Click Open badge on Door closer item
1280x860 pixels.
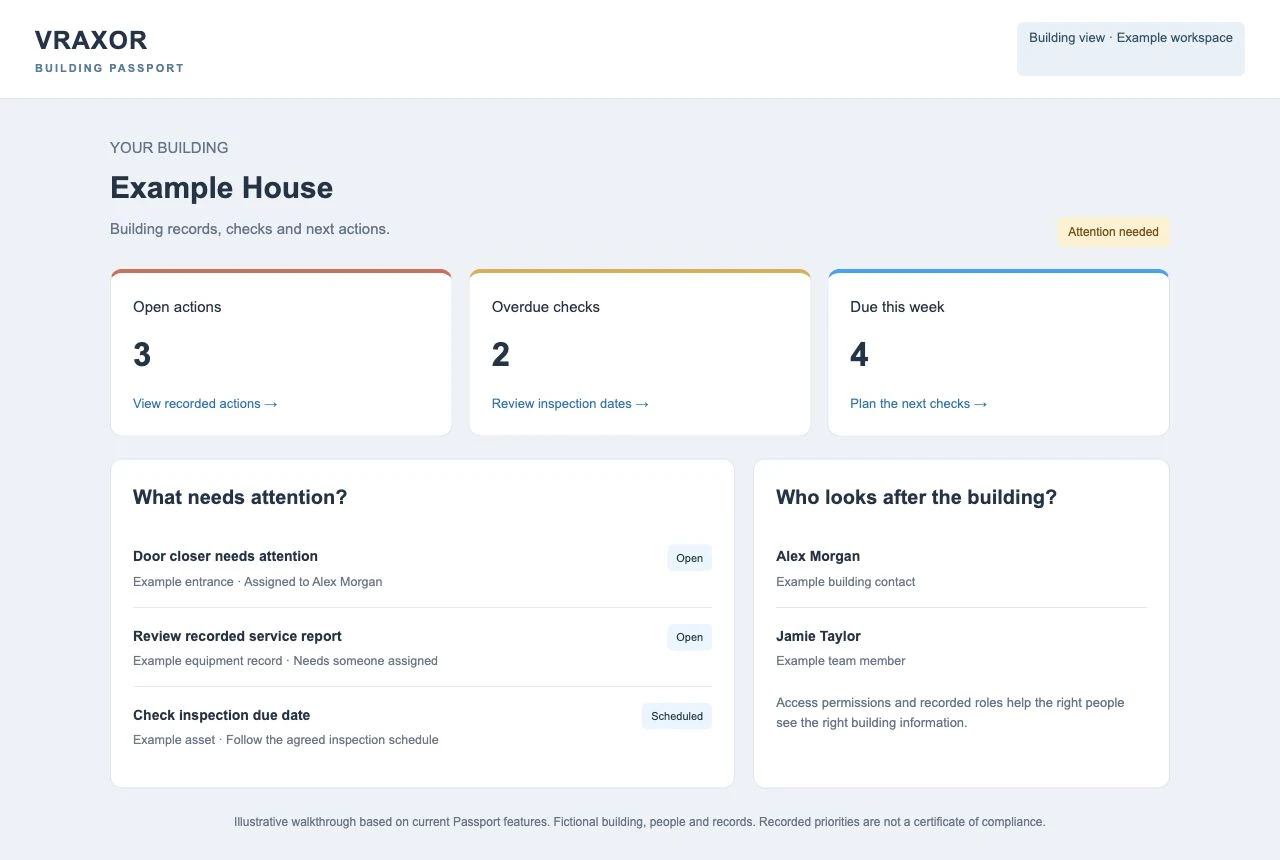pos(689,558)
